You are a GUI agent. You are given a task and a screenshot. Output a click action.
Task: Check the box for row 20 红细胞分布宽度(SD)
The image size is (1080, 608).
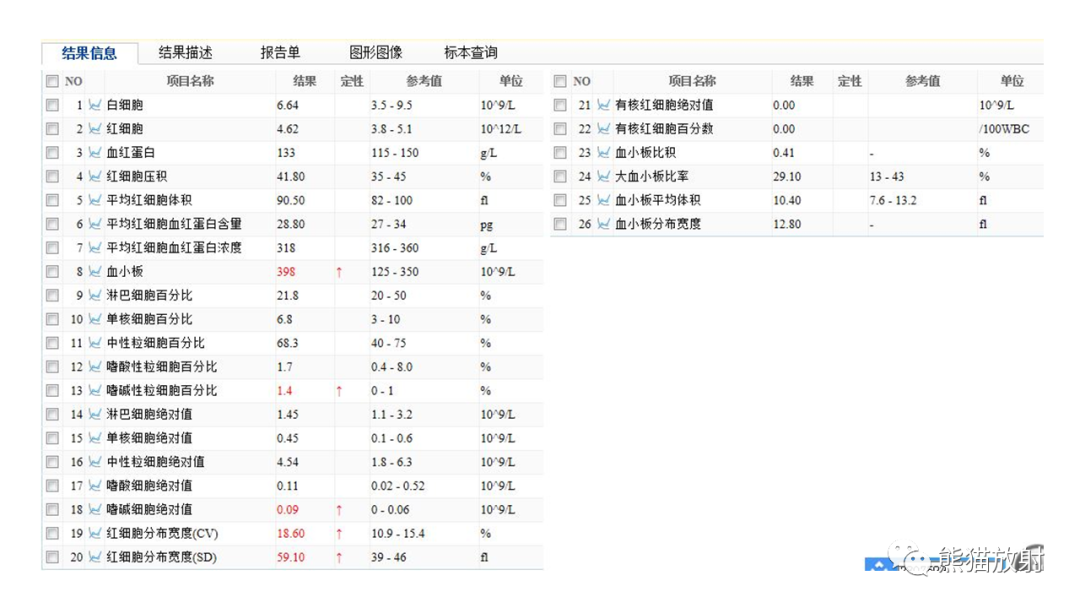tap(52, 556)
